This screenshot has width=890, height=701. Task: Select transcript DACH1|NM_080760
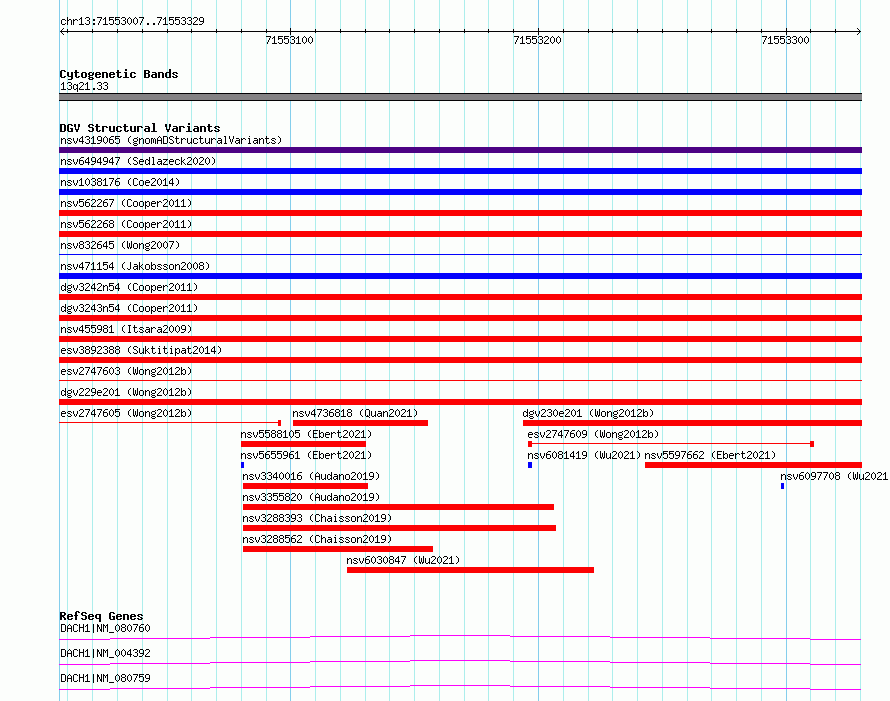coord(105,628)
